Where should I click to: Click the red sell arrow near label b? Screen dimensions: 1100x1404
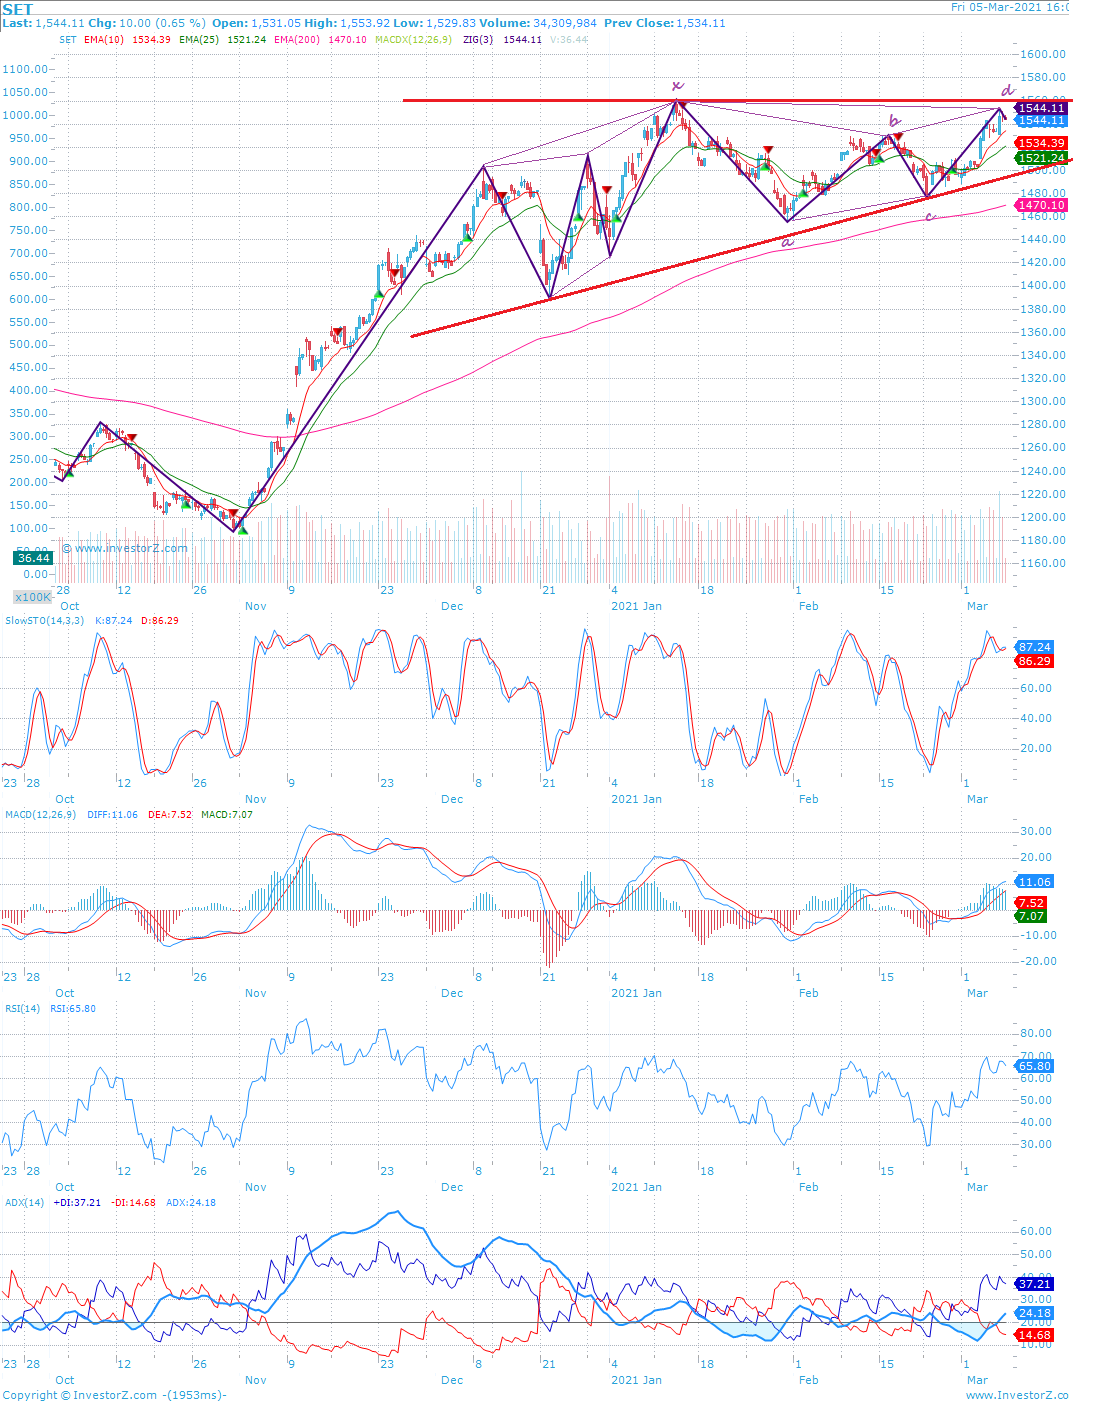coord(898,136)
